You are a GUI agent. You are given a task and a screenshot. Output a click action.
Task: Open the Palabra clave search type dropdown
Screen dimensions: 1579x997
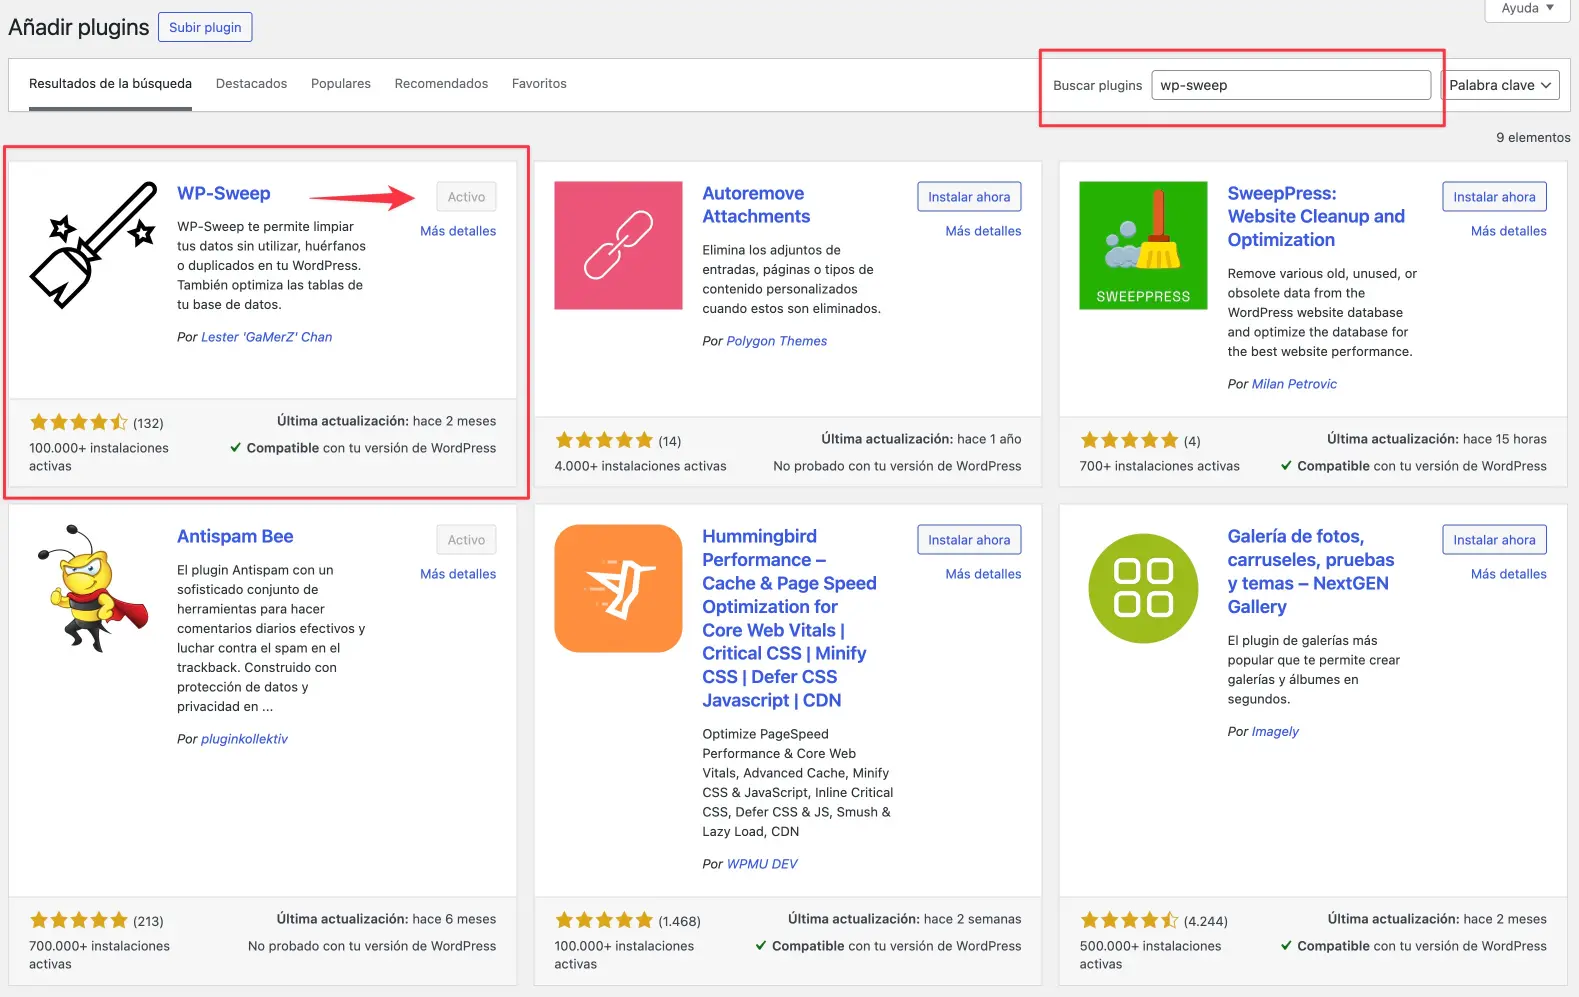pyautogui.click(x=1500, y=85)
